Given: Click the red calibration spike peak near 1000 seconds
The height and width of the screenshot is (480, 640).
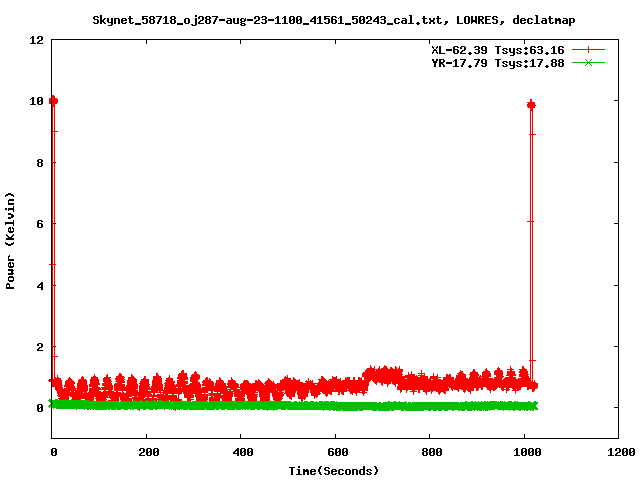Looking at the screenshot, I should [x=531, y=105].
